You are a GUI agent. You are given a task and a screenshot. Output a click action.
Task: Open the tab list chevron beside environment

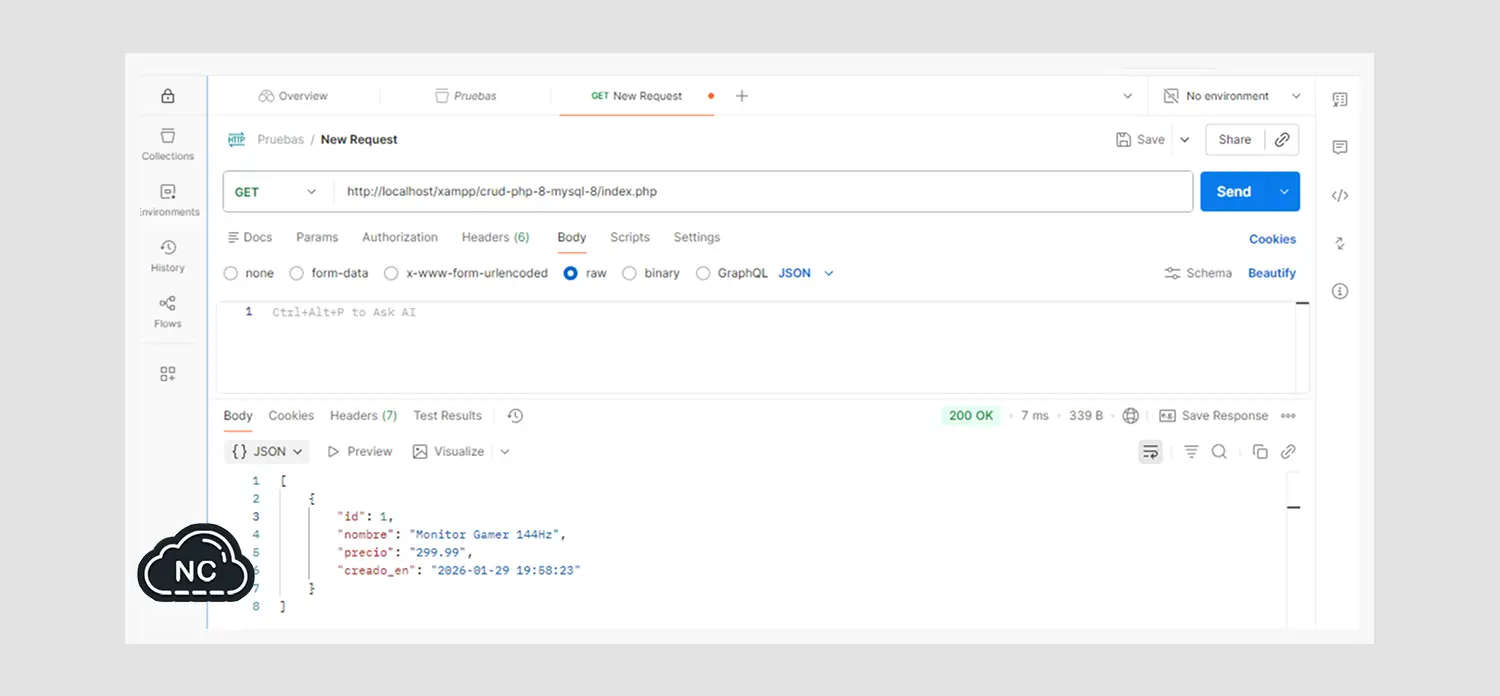click(1128, 96)
